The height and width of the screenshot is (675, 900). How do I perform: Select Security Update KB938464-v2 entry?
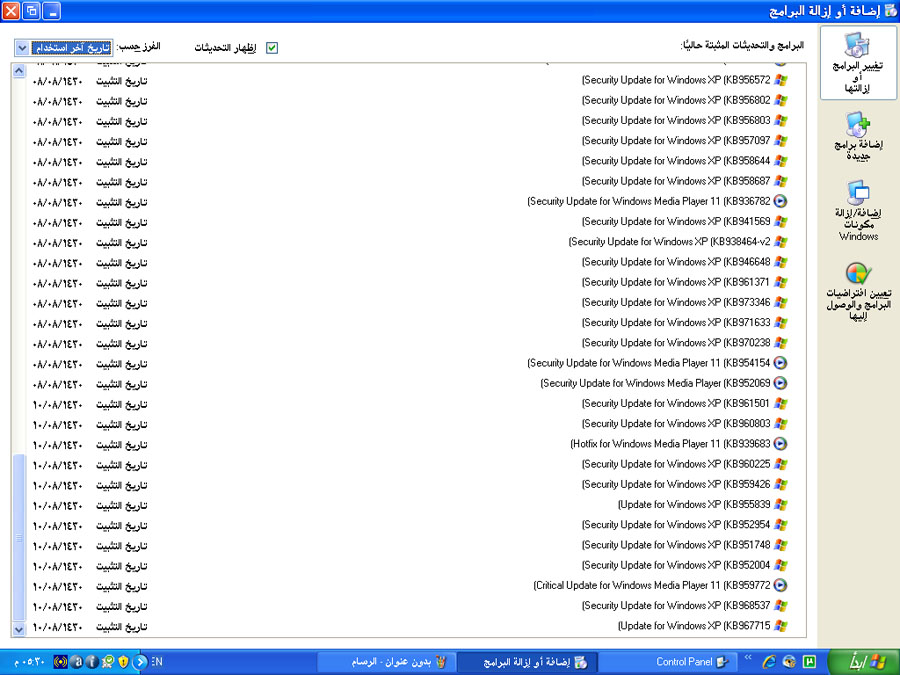[x=669, y=242]
